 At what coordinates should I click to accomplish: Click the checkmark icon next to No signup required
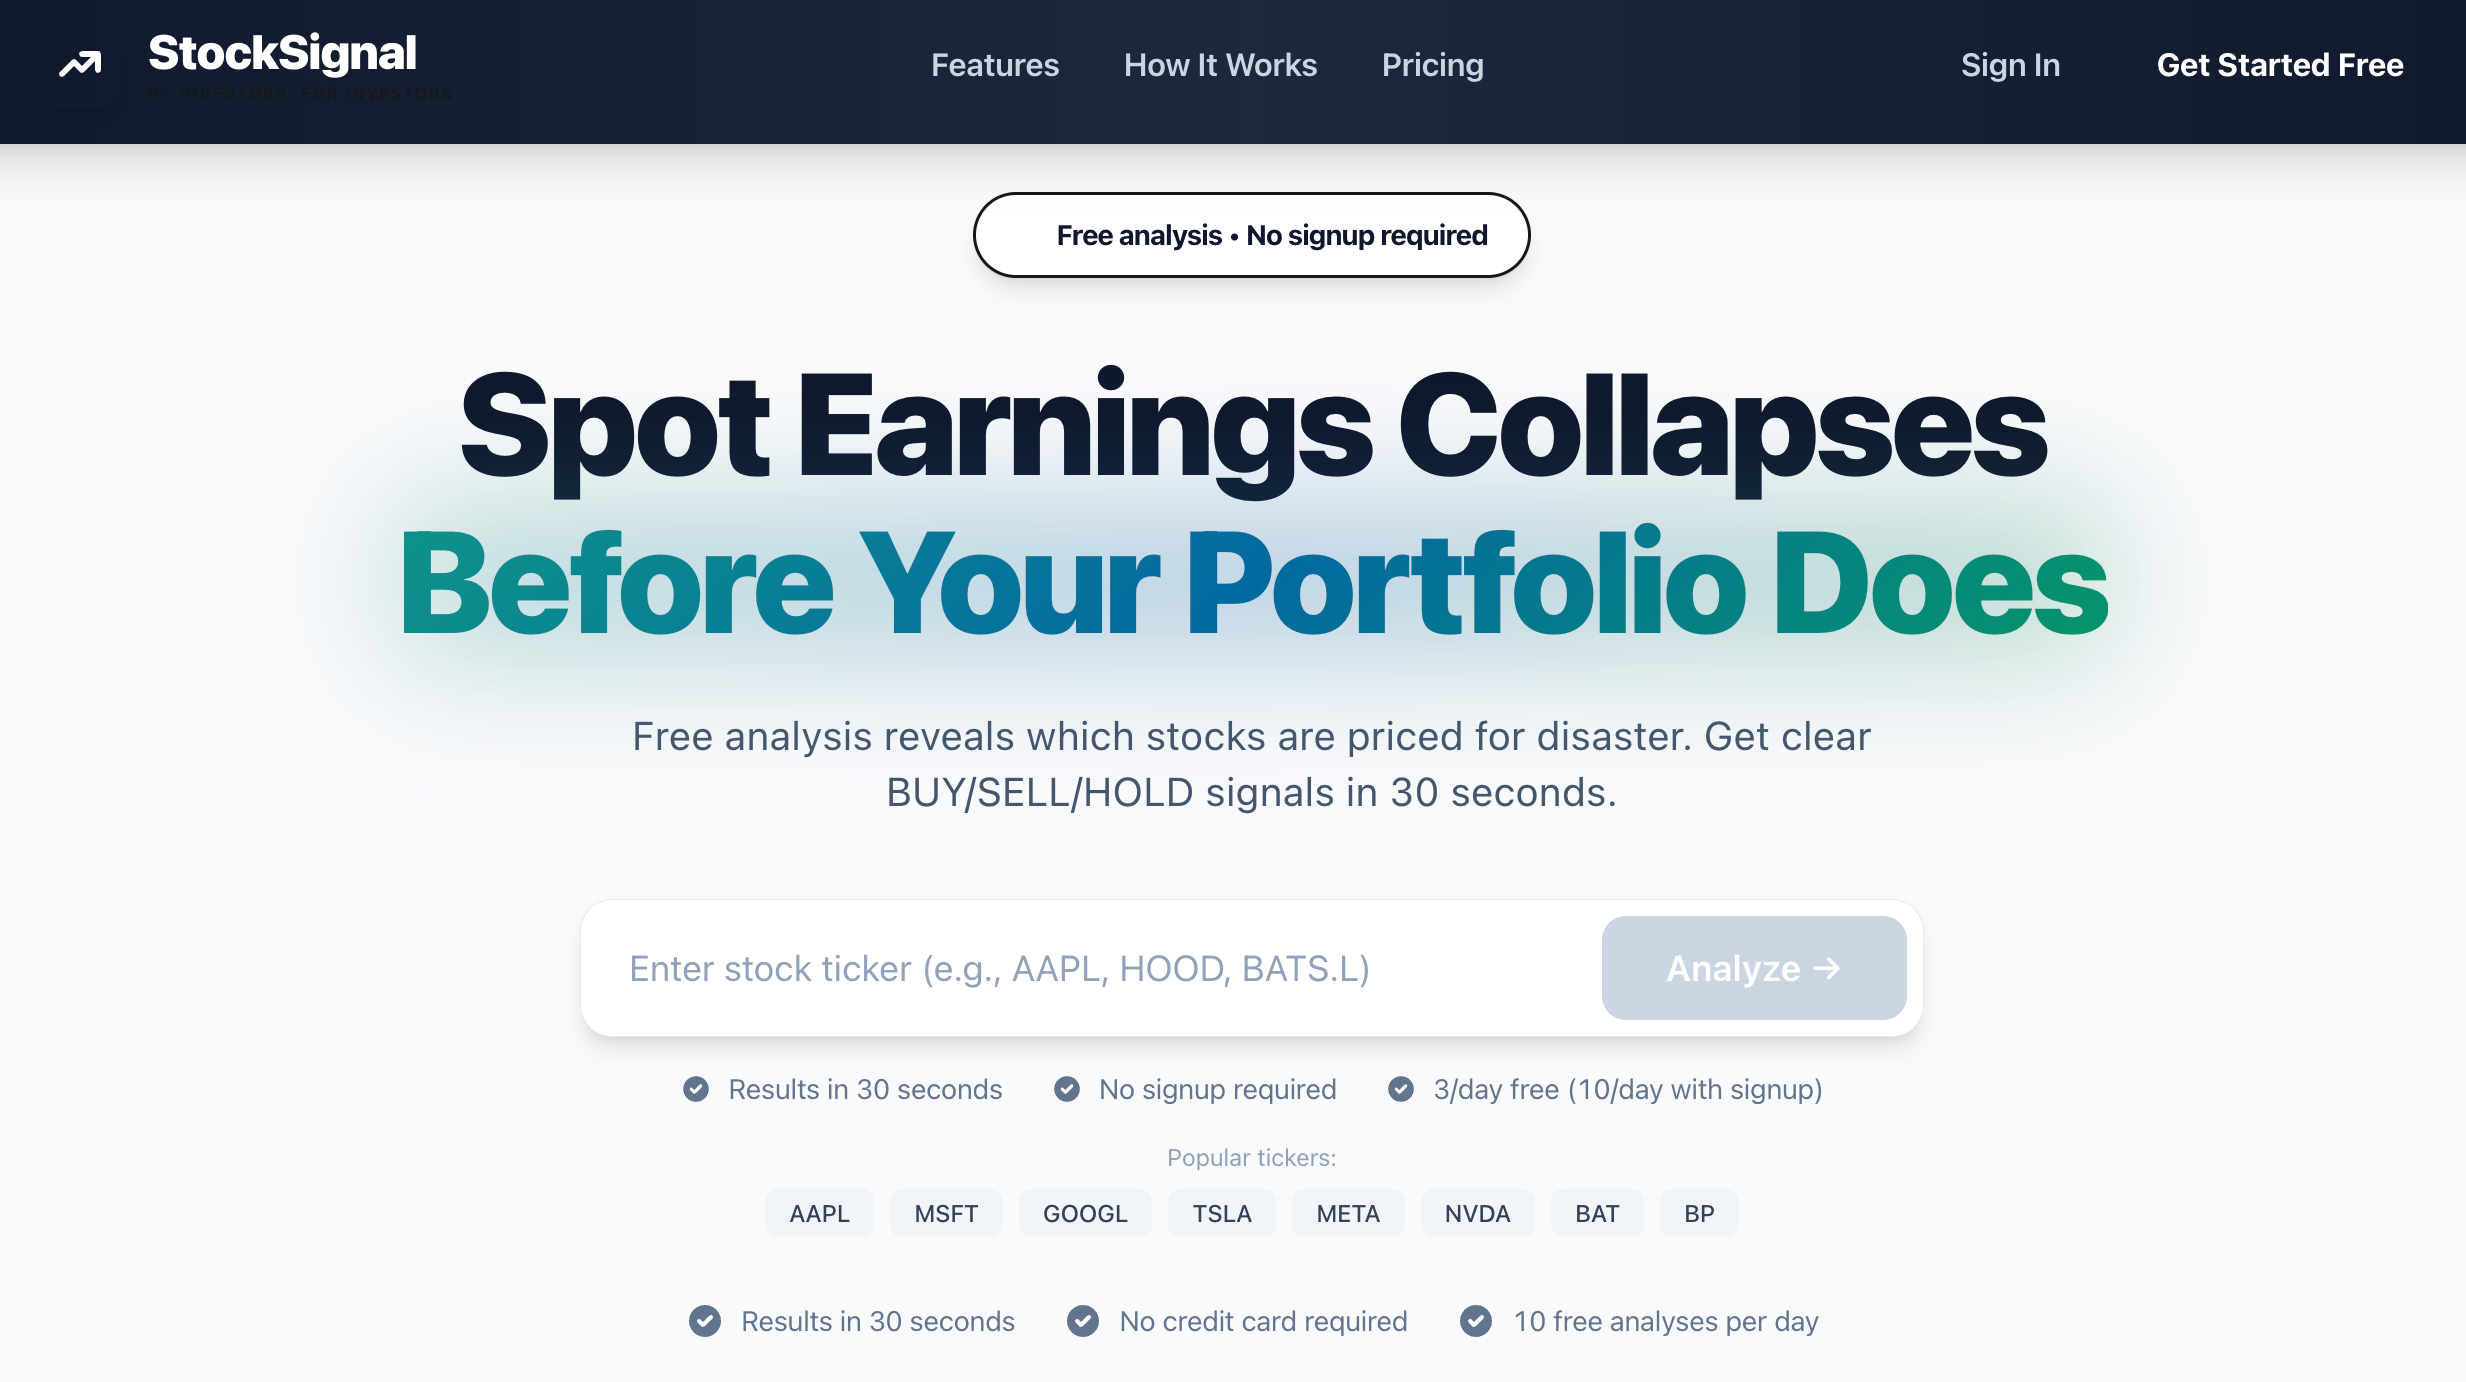[x=1067, y=1089]
